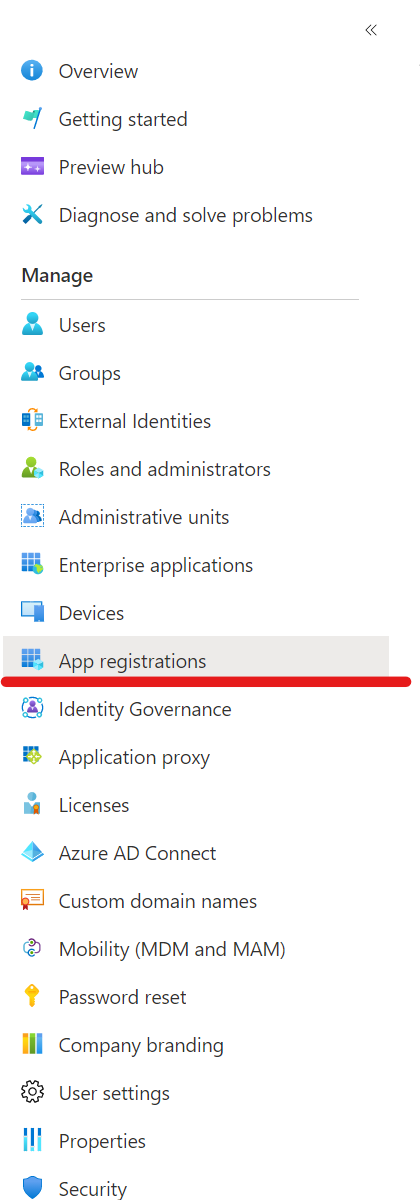Click the Azure AD Connect diamond icon
Screen dimensions: 420x1200
point(32,853)
